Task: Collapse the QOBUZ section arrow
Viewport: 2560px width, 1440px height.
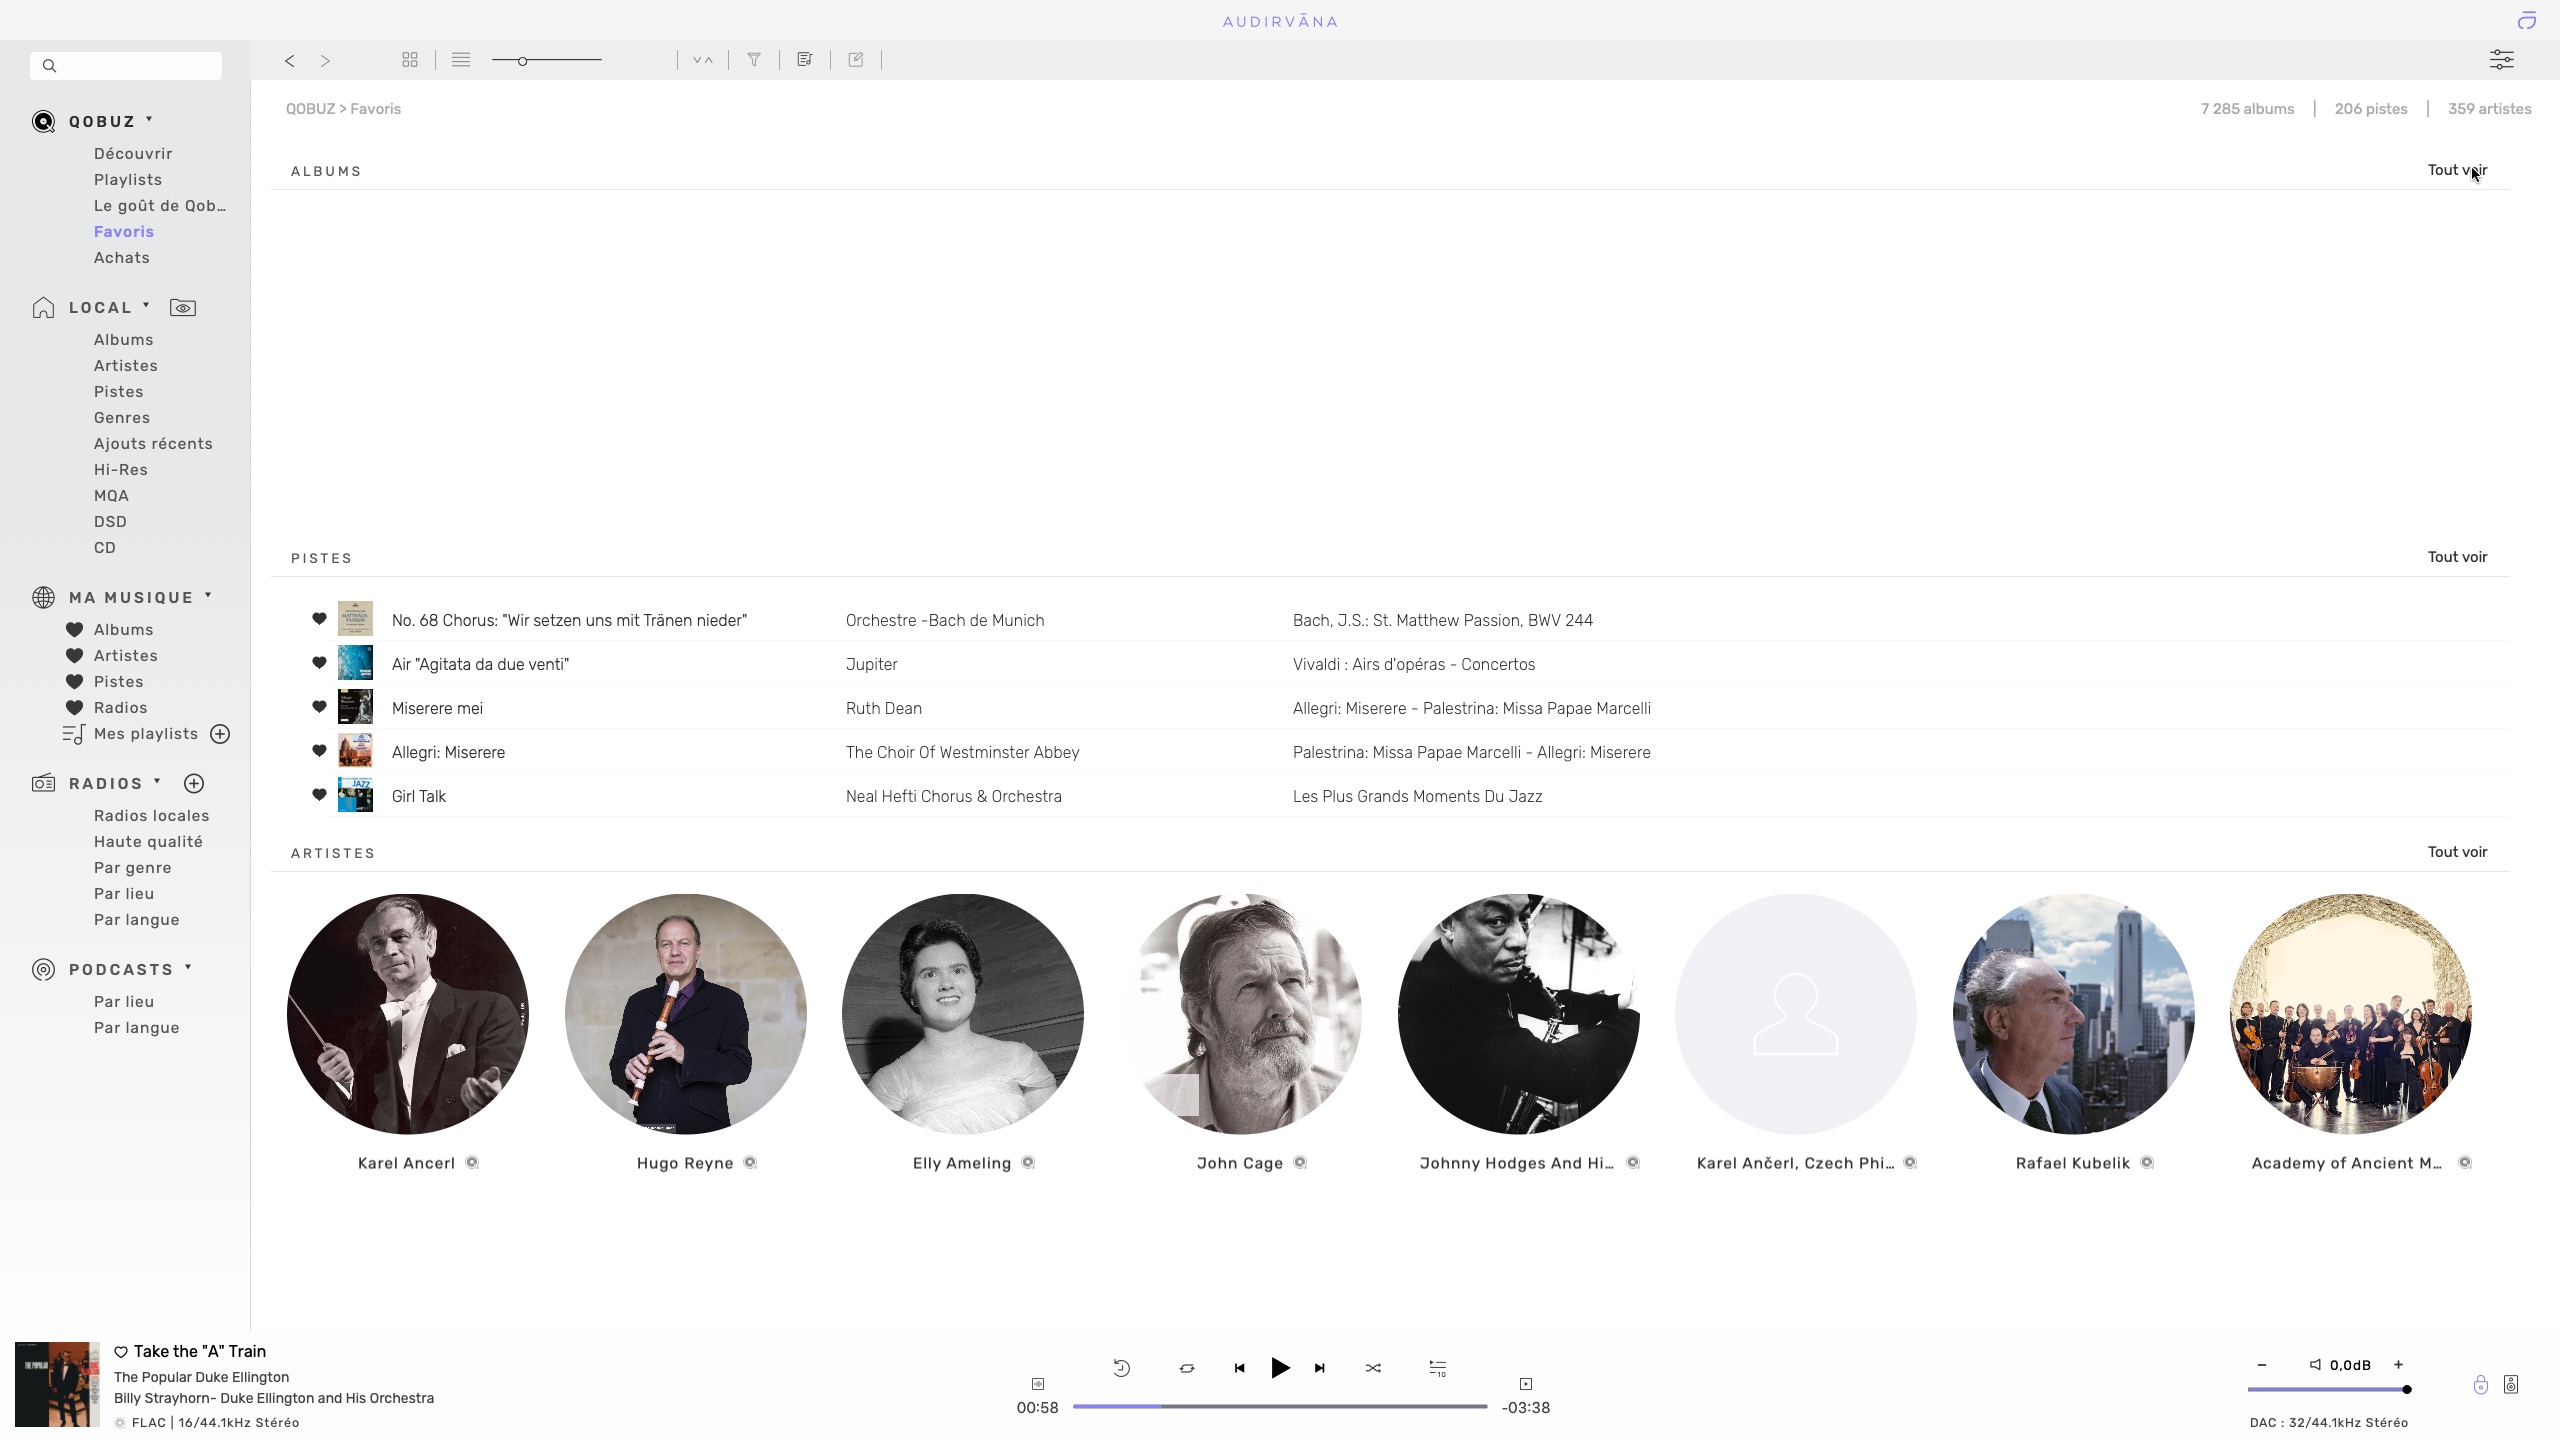Action: (x=149, y=119)
